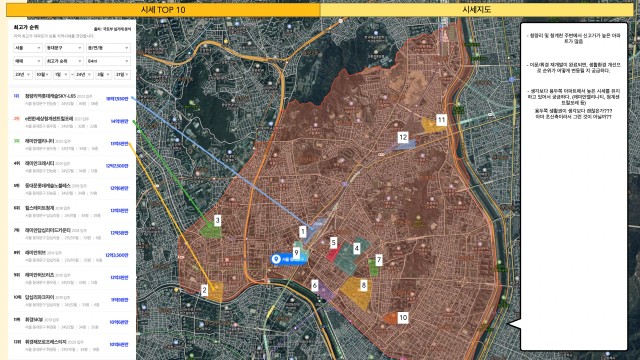Click the yellow highlighted zone beside marker 8
Image resolution: width=640 pixels, height=360 pixels.
[x=353, y=292]
